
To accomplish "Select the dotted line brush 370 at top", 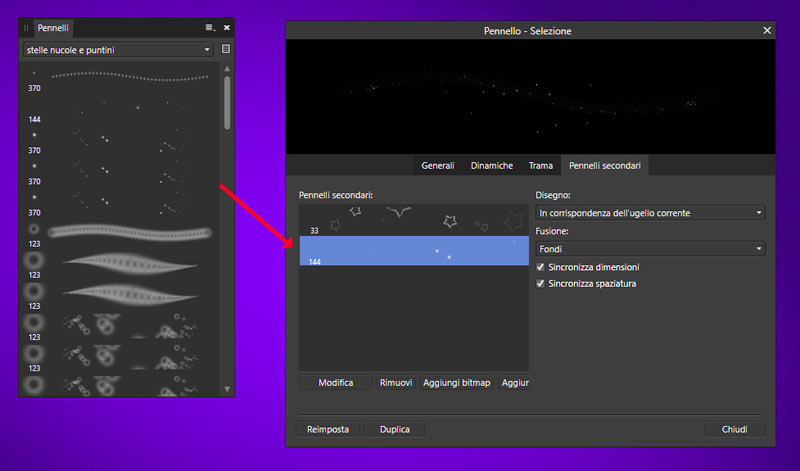I will [119, 79].
